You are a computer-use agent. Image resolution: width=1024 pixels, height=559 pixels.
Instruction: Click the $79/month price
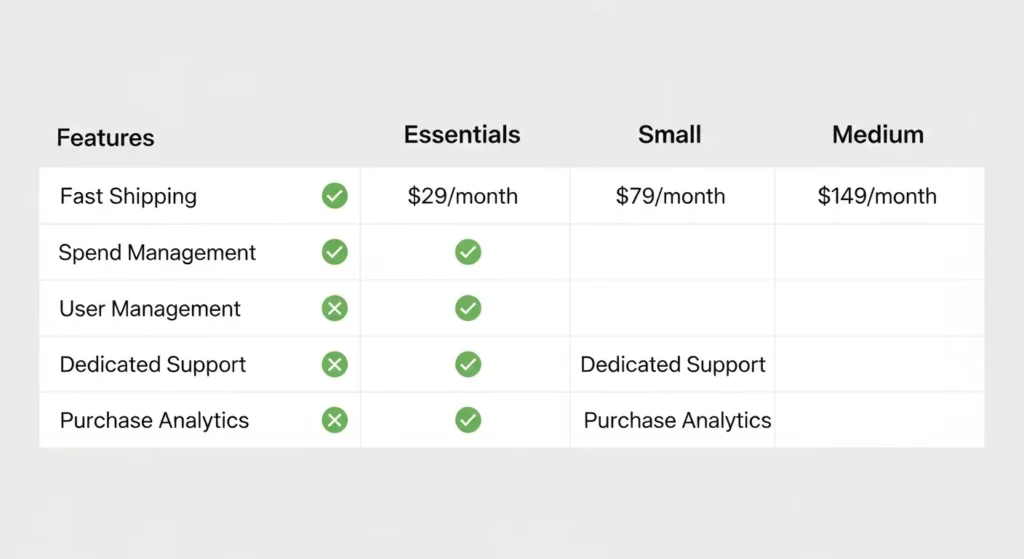(x=670, y=196)
